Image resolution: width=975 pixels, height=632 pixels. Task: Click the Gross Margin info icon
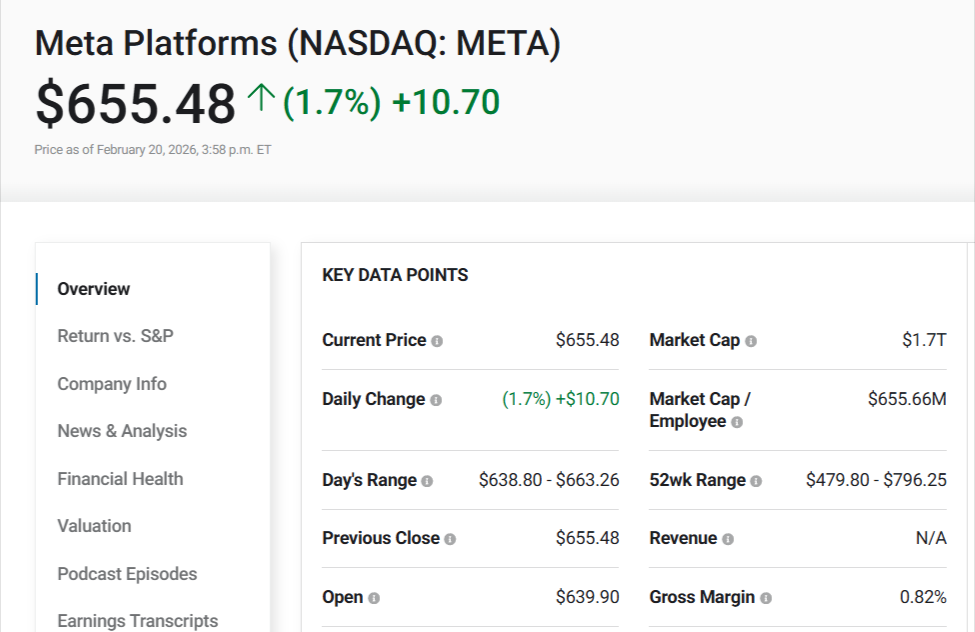pyautogui.click(x=766, y=597)
